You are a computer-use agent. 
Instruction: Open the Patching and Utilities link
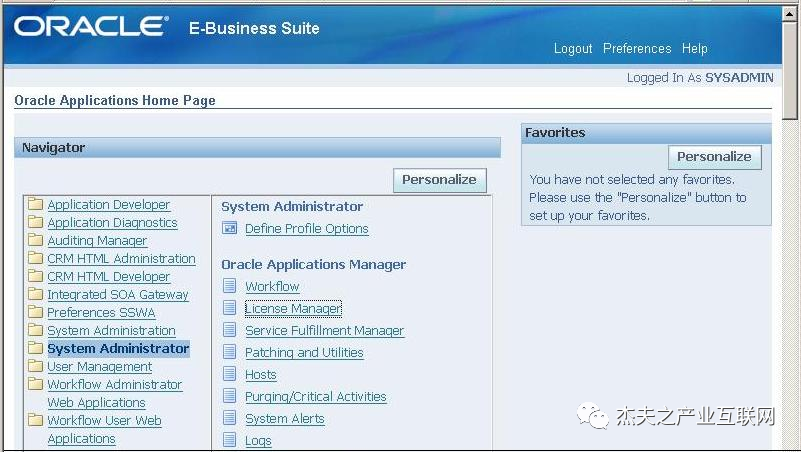click(x=304, y=352)
